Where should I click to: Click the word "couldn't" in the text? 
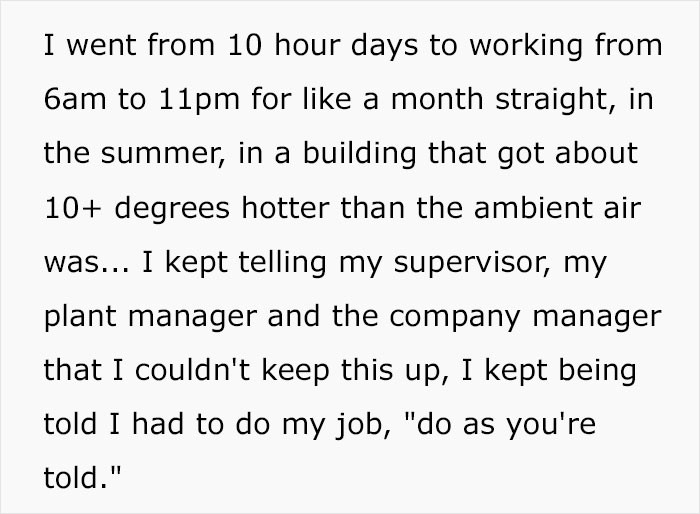(192, 371)
